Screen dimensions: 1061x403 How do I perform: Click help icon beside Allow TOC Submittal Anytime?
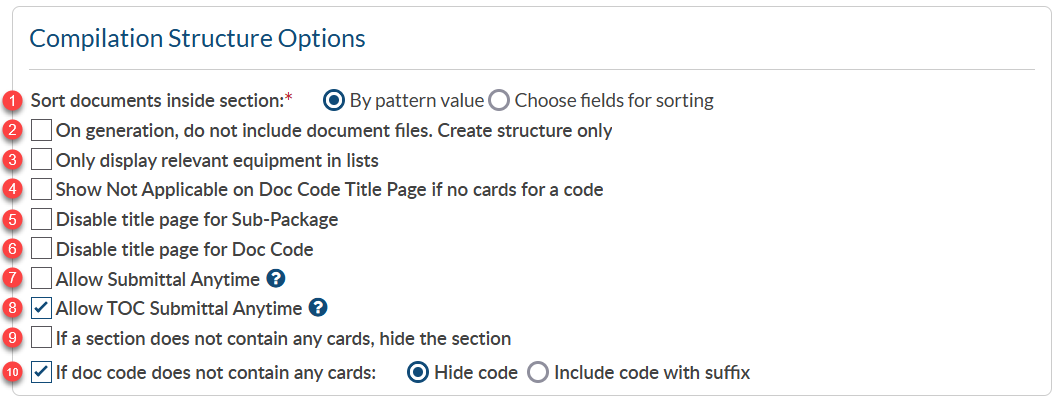[318, 308]
